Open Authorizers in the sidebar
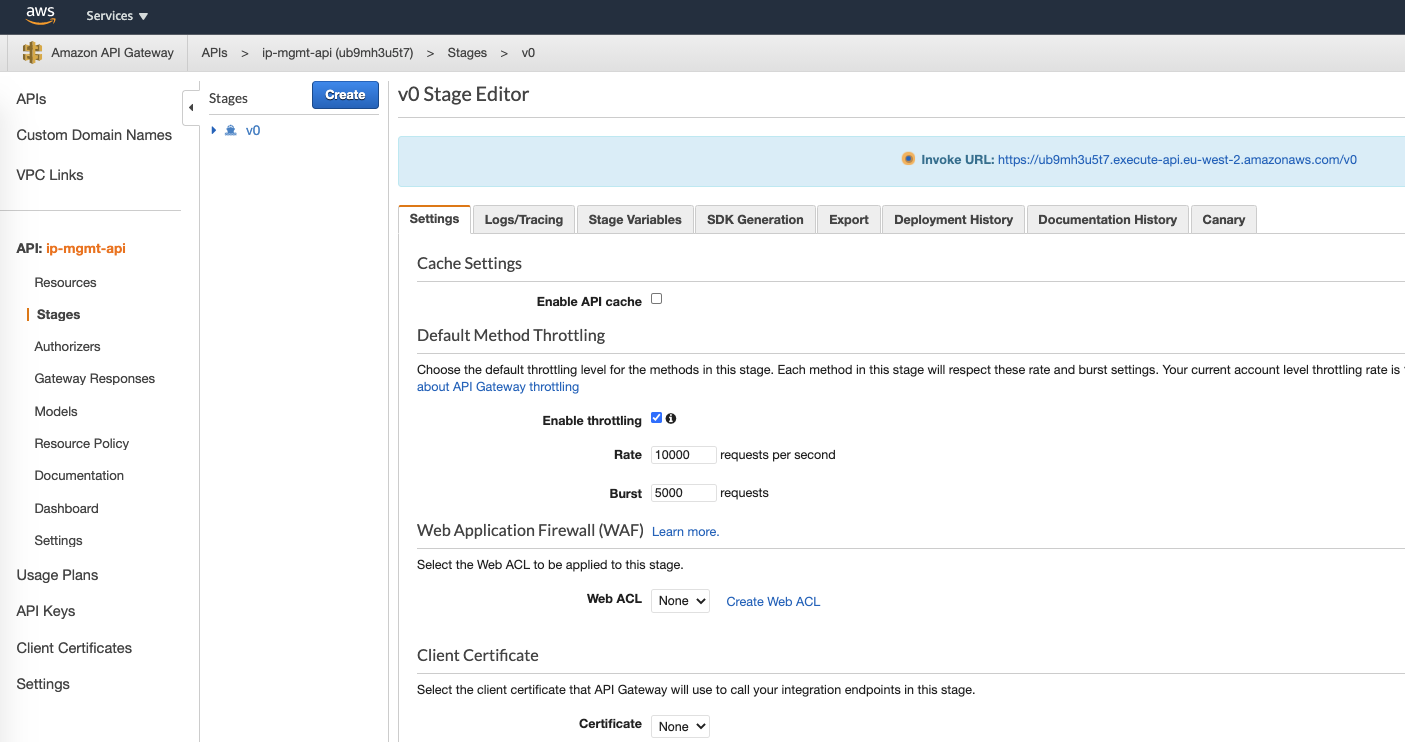 coord(67,347)
